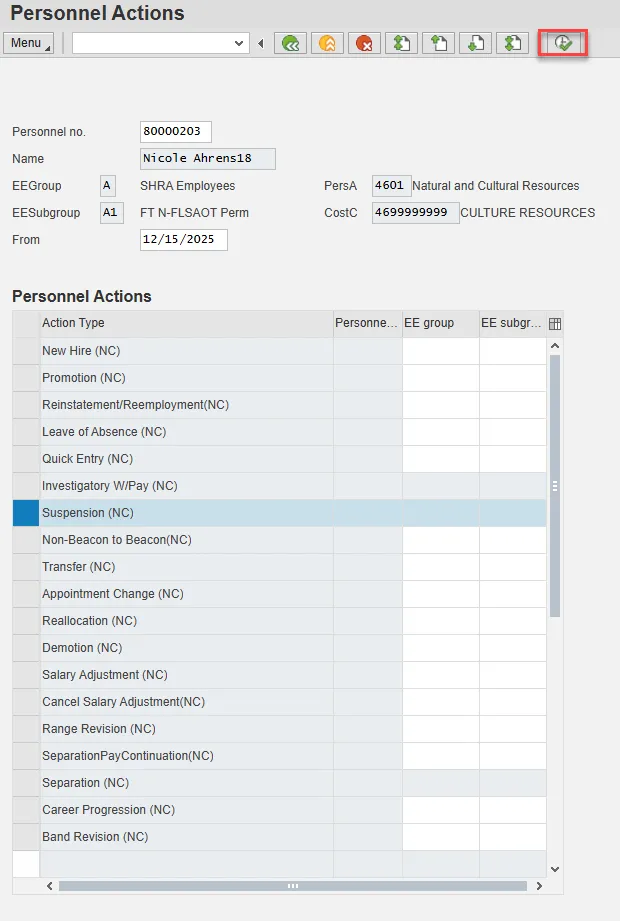Click into the From date field

[183, 240]
